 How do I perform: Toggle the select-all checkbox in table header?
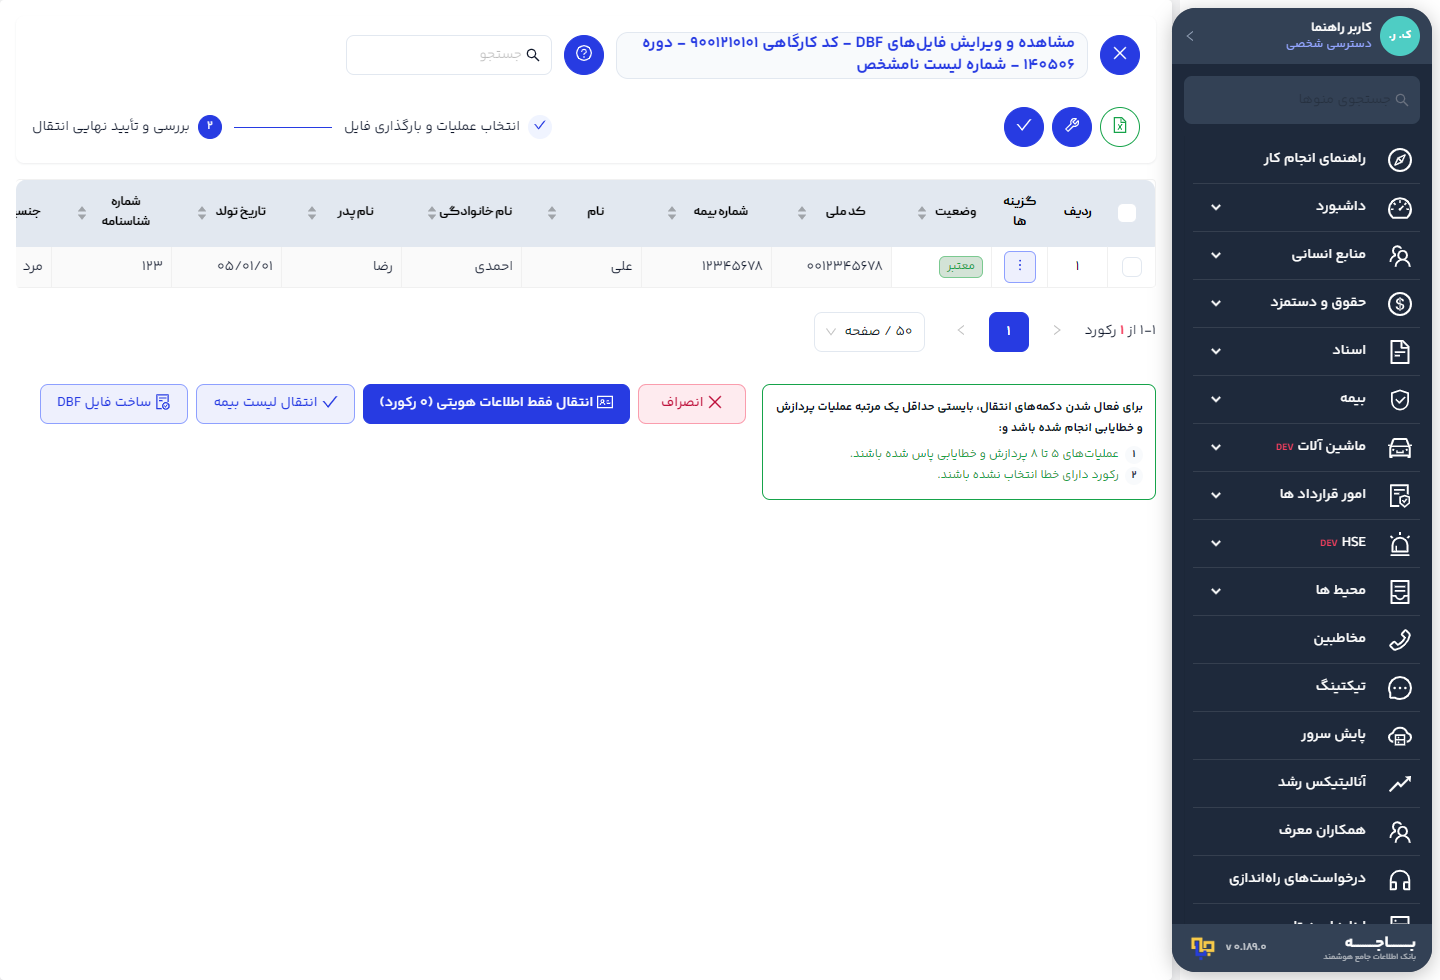click(x=1127, y=213)
